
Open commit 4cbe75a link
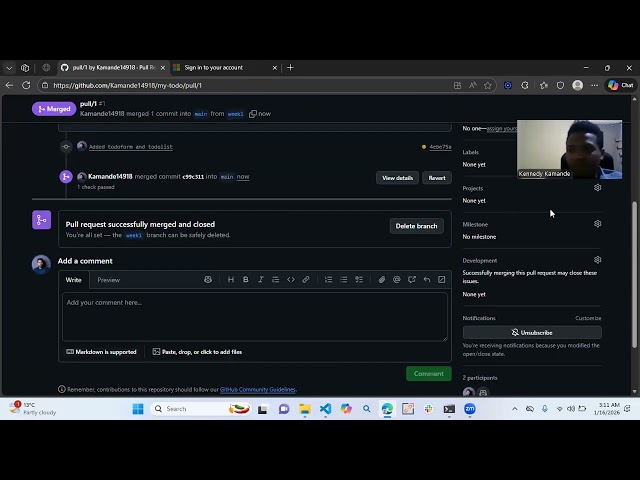pyautogui.click(x=440, y=147)
